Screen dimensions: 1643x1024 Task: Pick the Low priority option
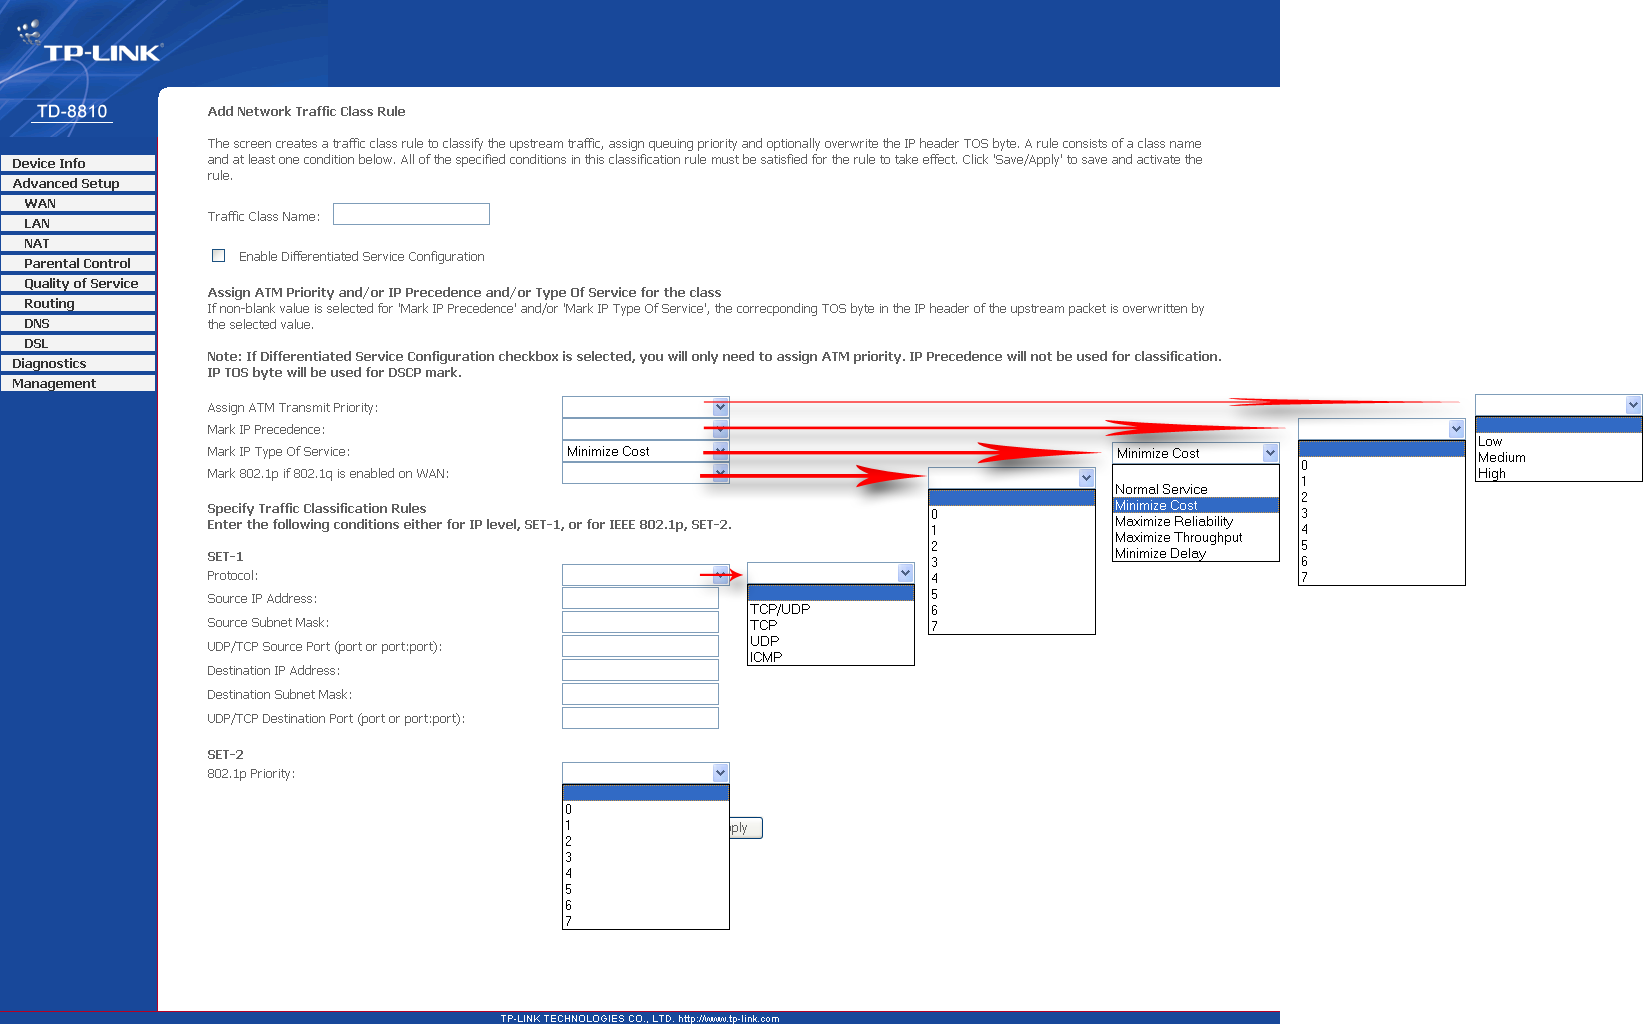[x=1558, y=441]
